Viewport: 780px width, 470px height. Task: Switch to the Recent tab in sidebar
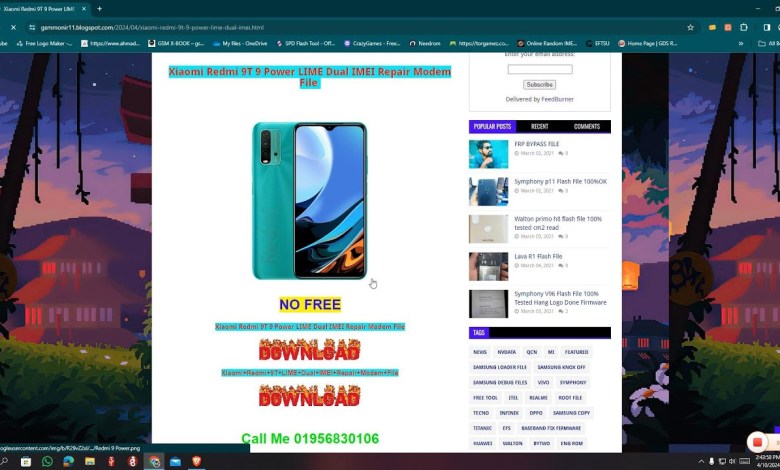tap(539, 127)
